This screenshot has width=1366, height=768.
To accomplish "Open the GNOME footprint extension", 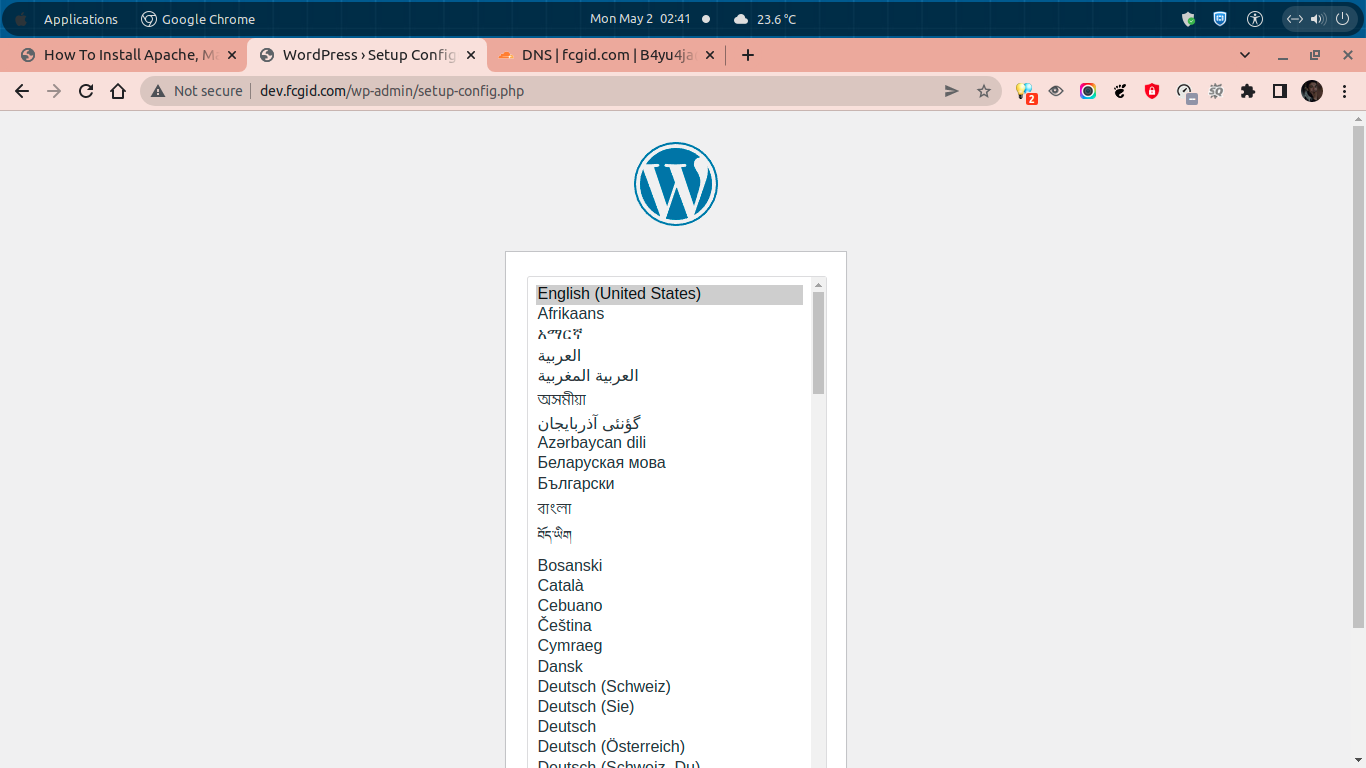I will tap(1120, 91).
